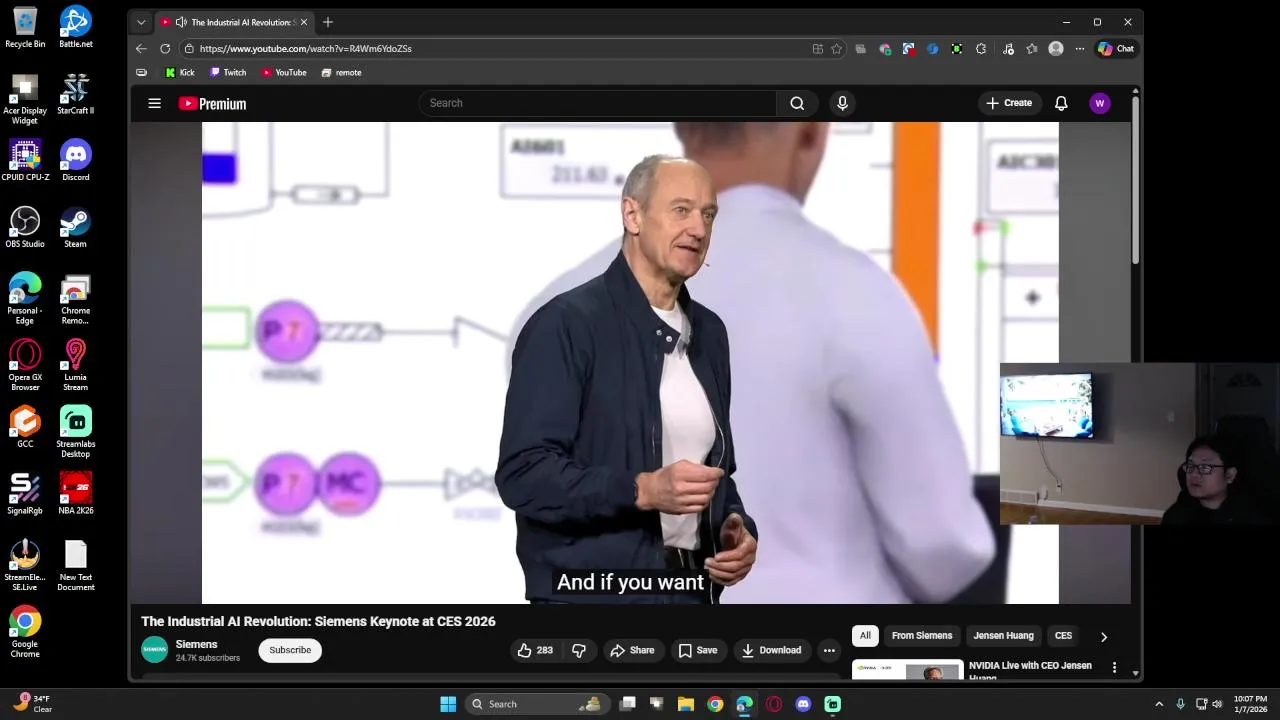1280x720 pixels.
Task: Click the video title text
Action: pos(318,621)
